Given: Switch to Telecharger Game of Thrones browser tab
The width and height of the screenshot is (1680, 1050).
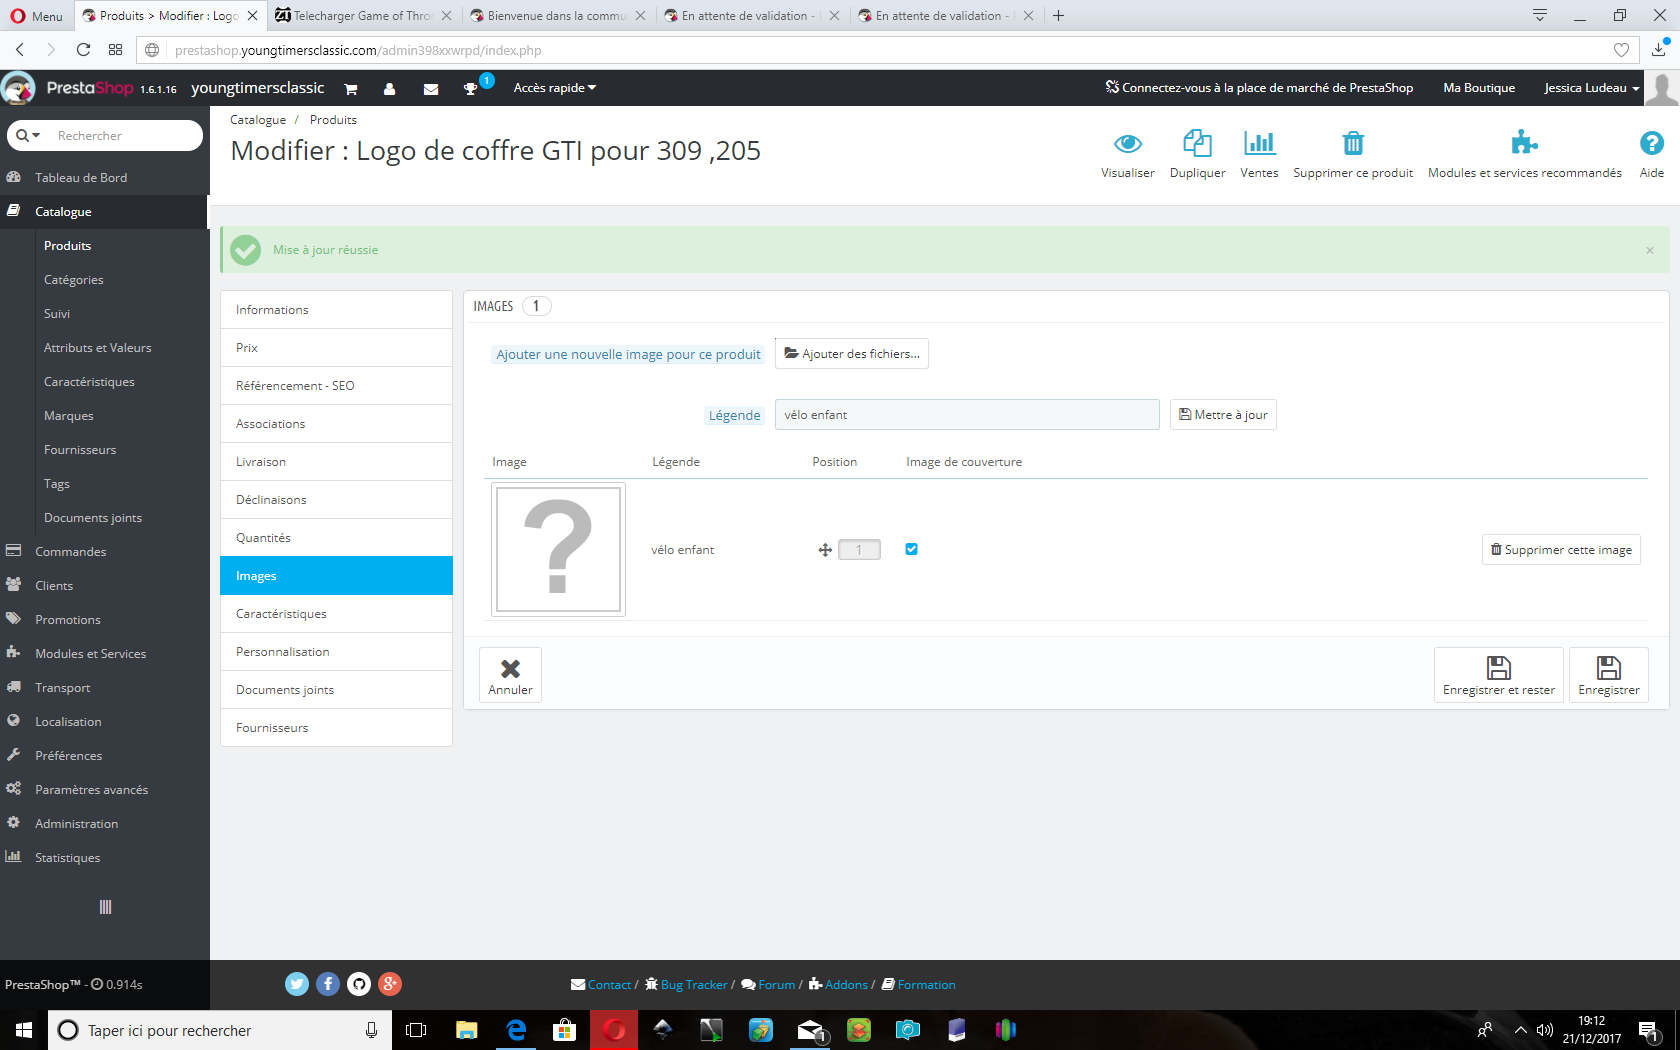Looking at the screenshot, I should pos(364,15).
